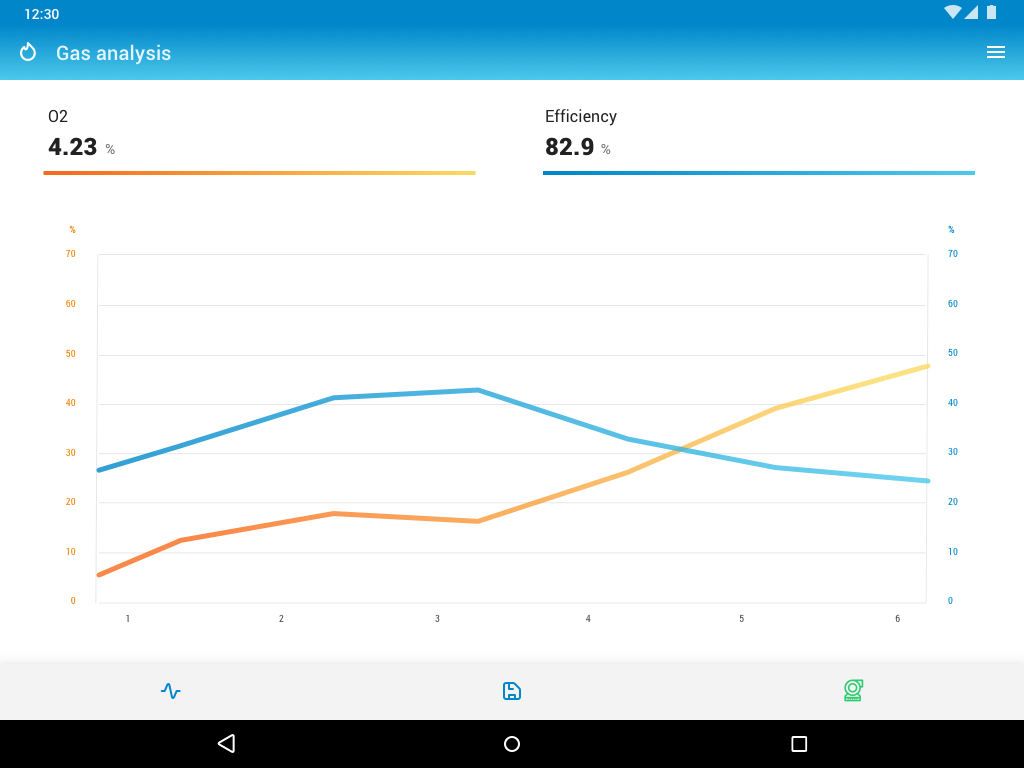Tap blue axis label 50
The image size is (1024, 768).
point(953,353)
